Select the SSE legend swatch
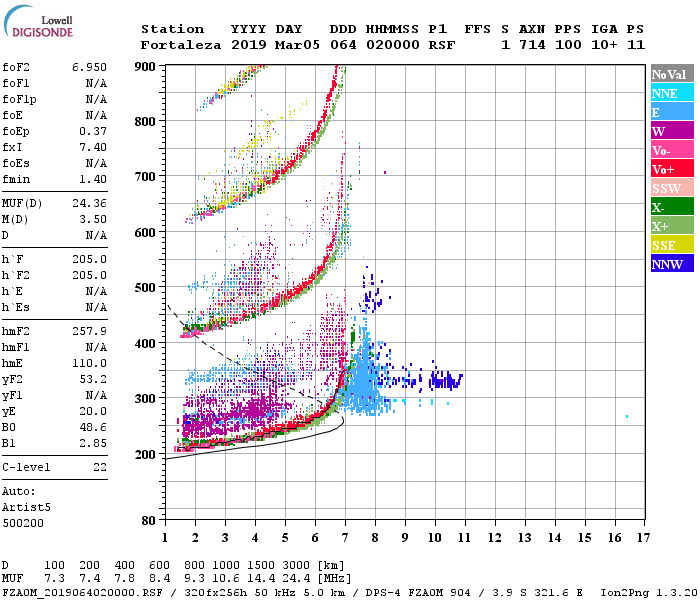700x600 pixels. [x=672, y=245]
